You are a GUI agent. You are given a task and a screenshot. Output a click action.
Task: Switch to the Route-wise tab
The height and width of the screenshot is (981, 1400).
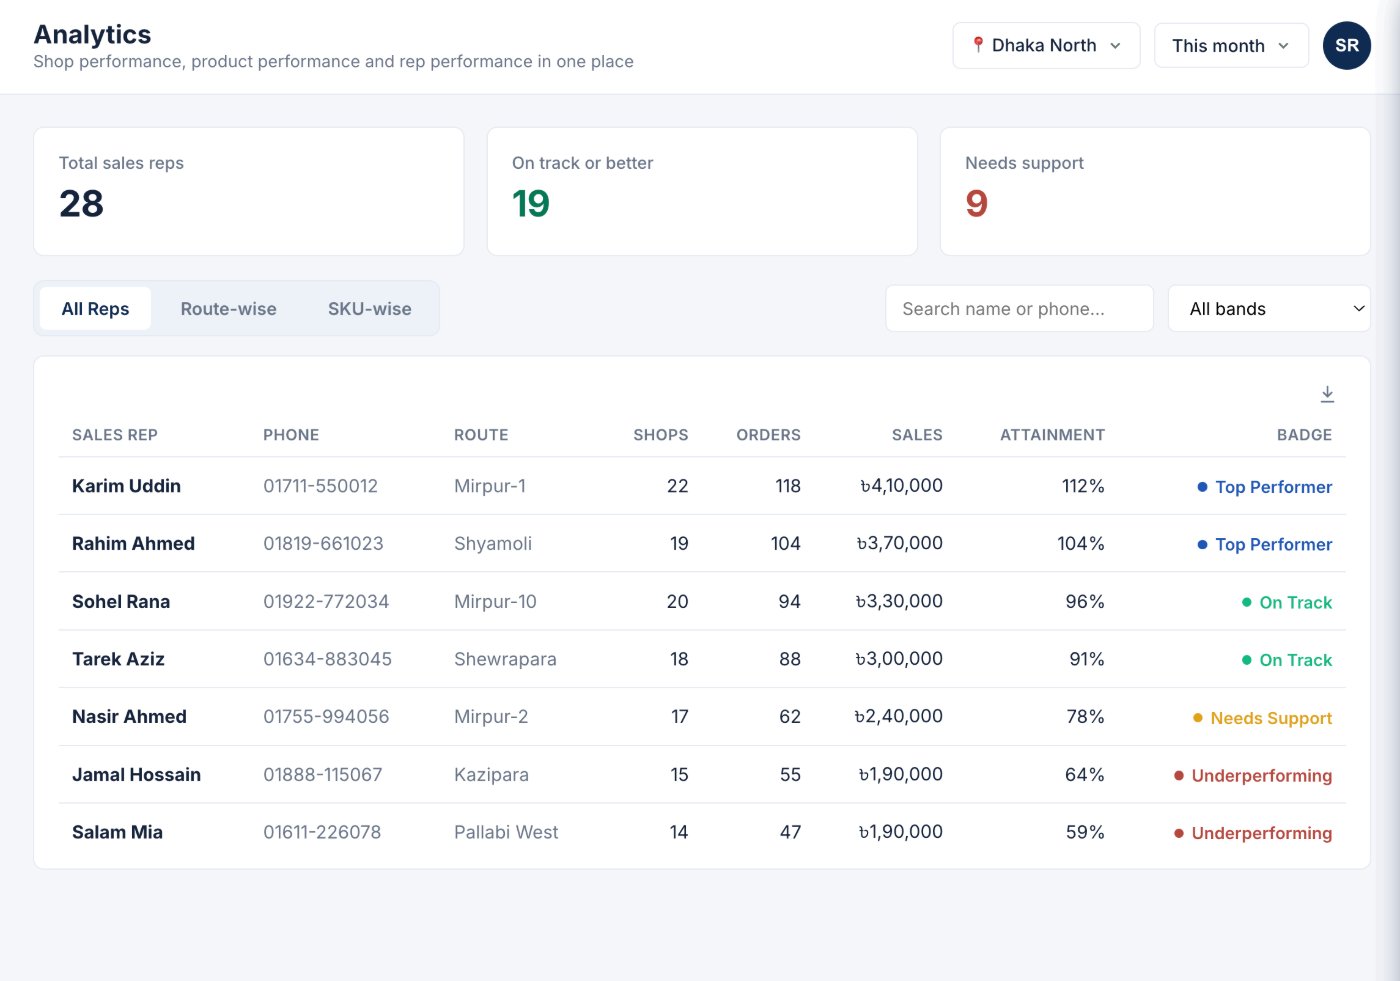click(x=228, y=309)
